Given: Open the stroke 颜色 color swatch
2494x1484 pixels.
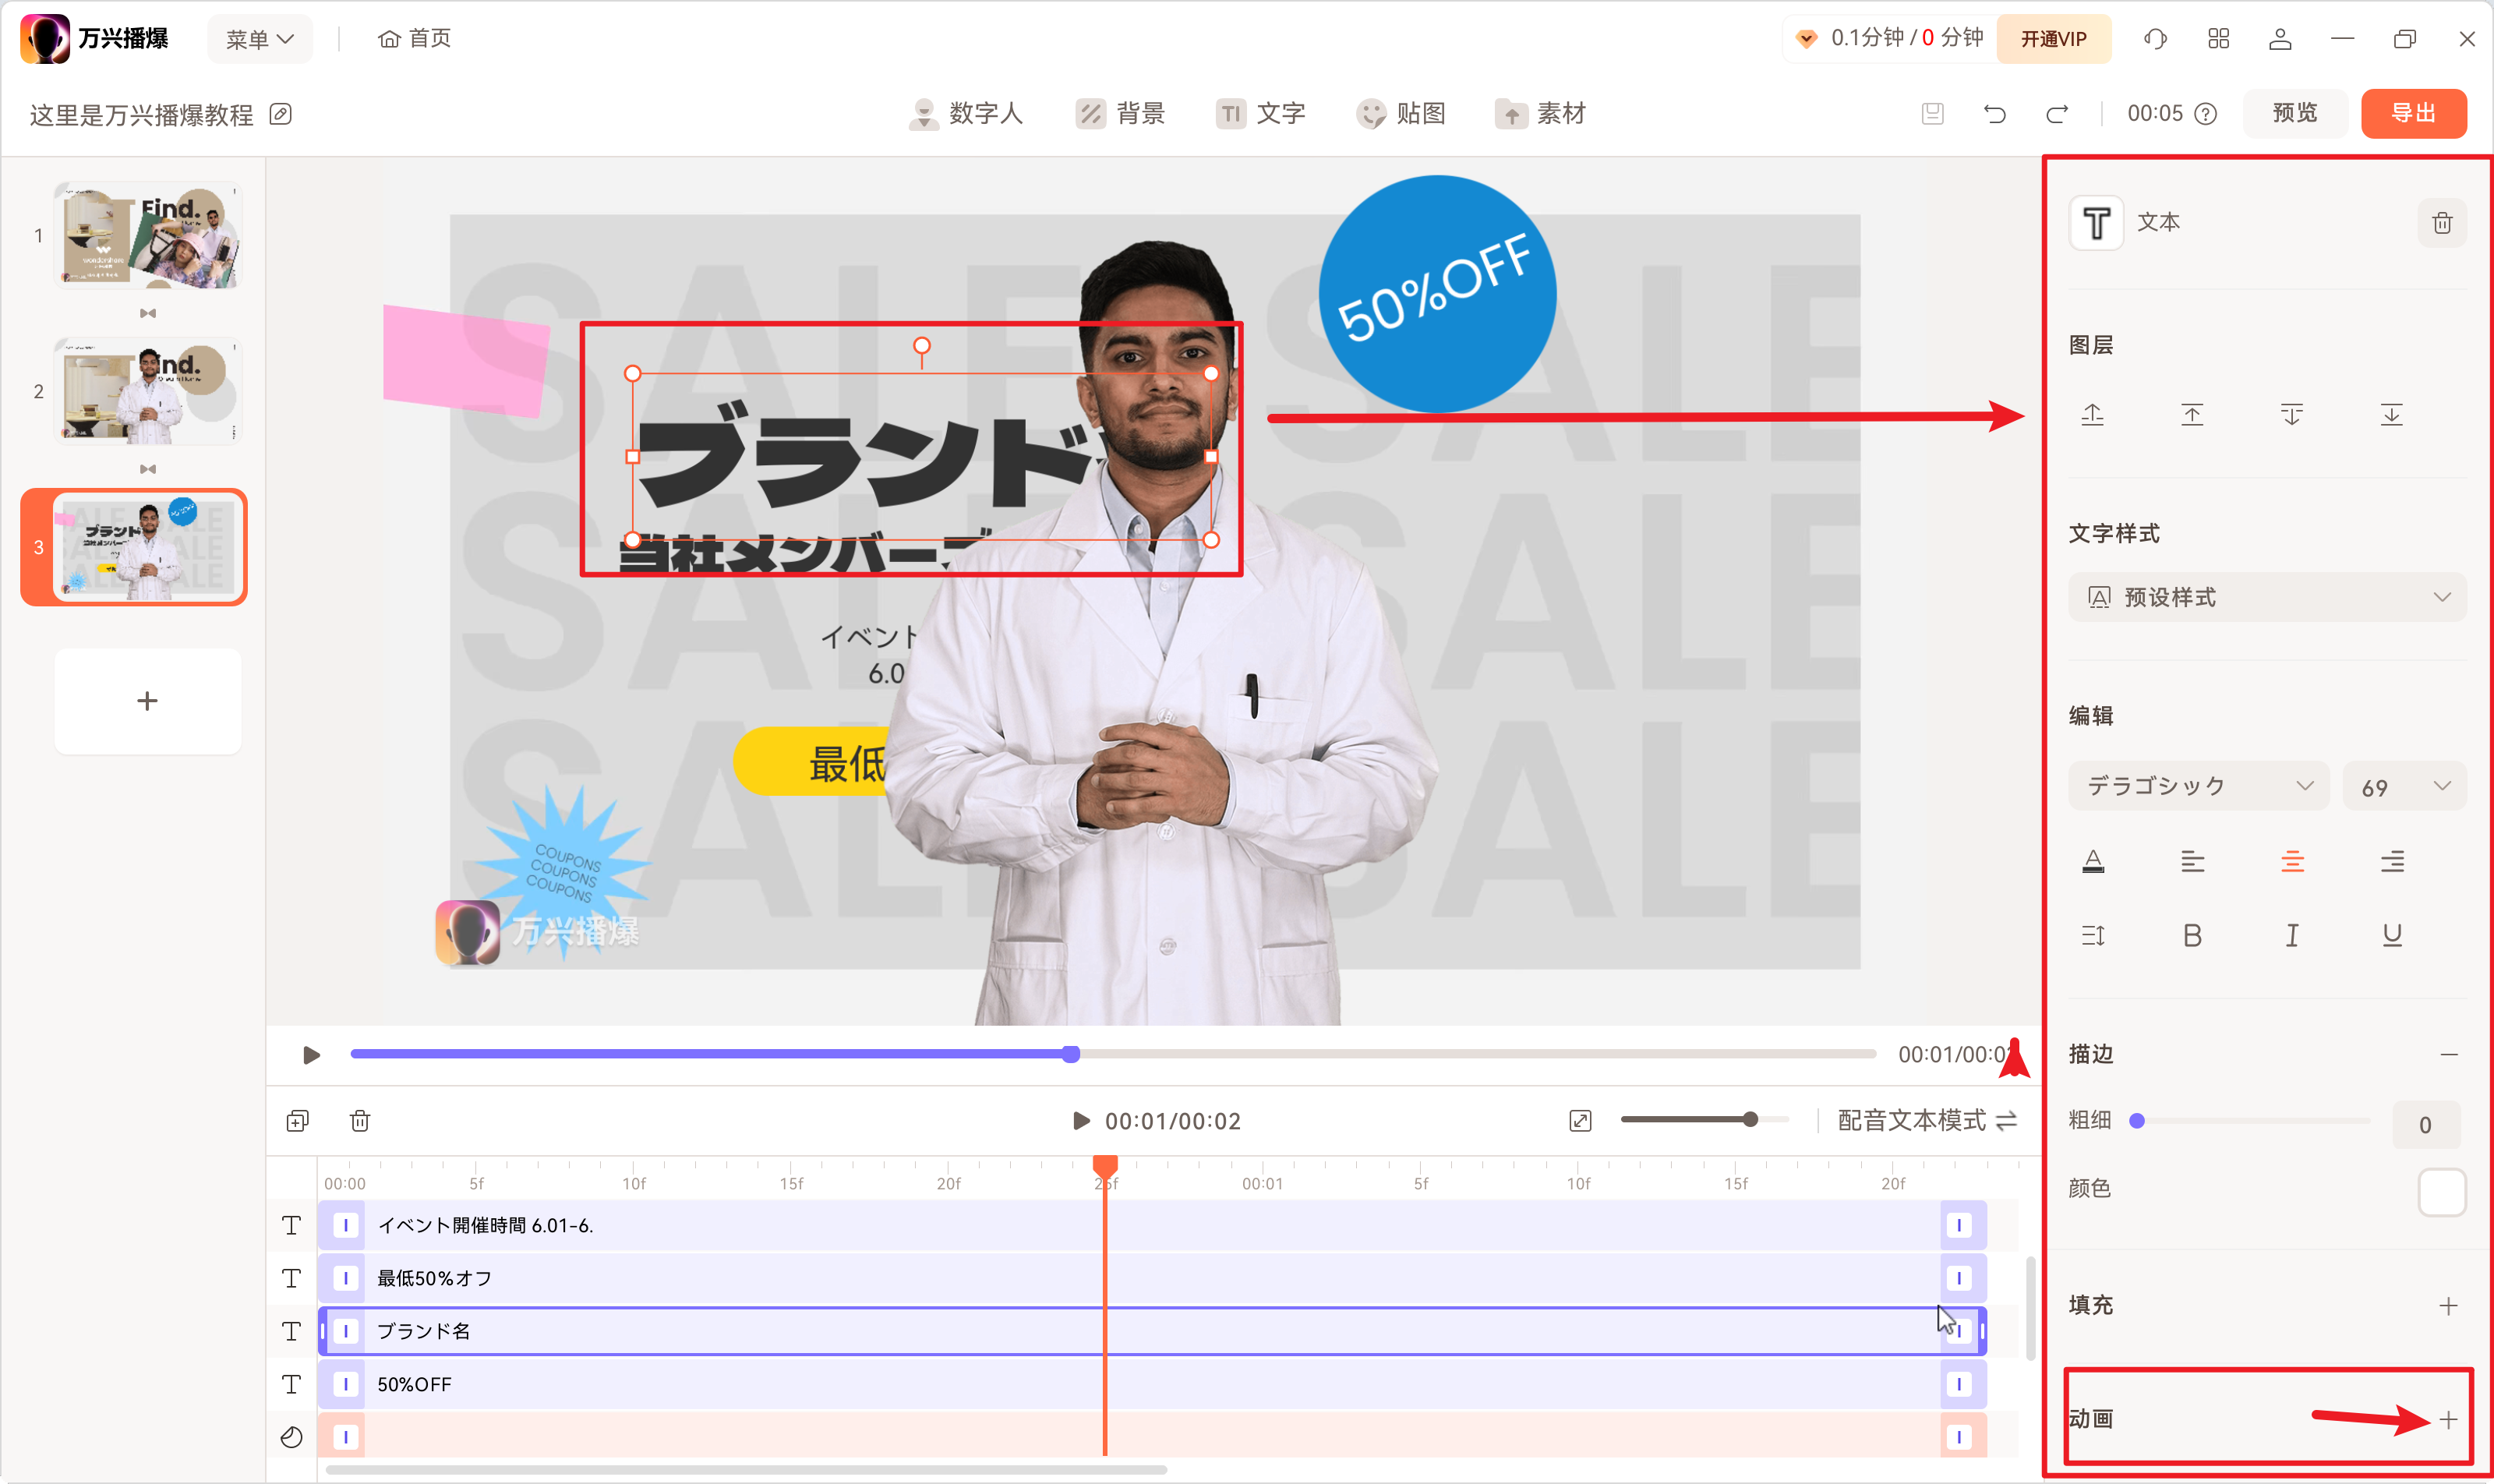Looking at the screenshot, I should pos(2441,1191).
